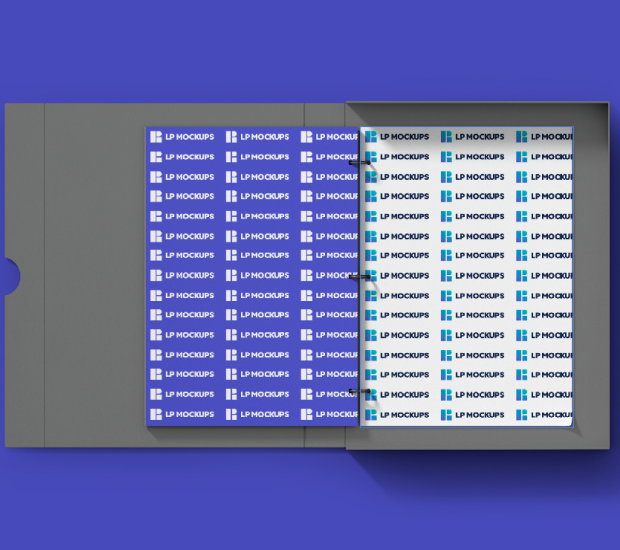Click the curled bottom-right corner of white page
620x550 pixels.
(566, 420)
